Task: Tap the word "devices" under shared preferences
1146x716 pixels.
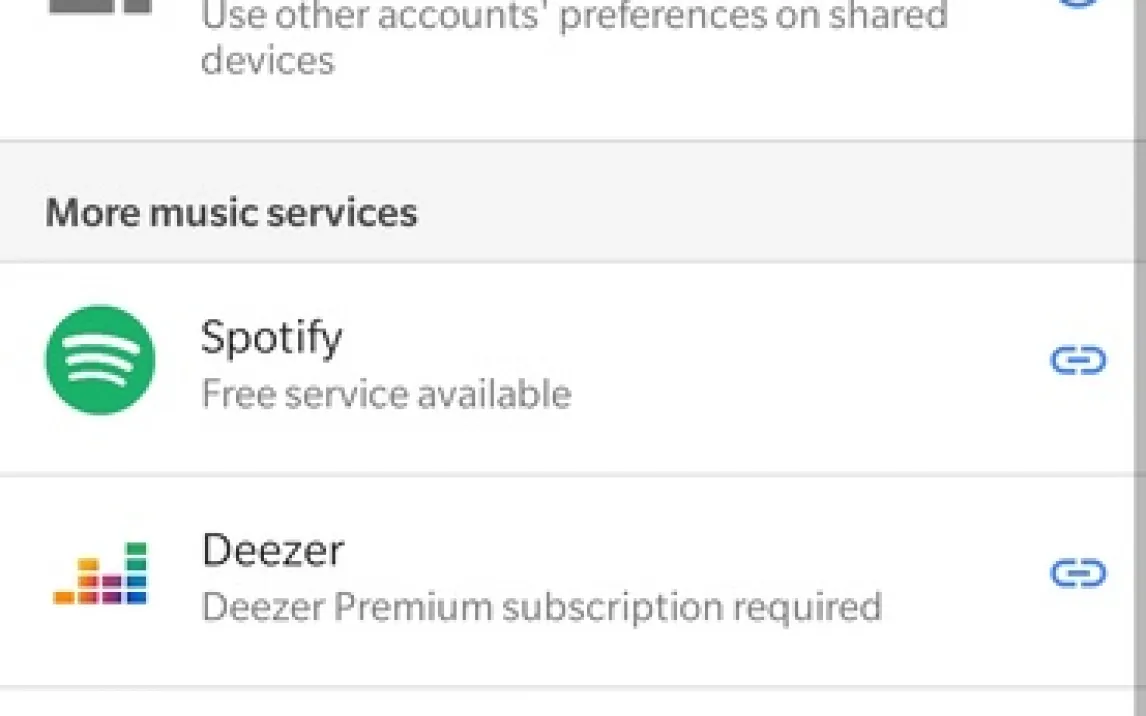Action: [267, 60]
